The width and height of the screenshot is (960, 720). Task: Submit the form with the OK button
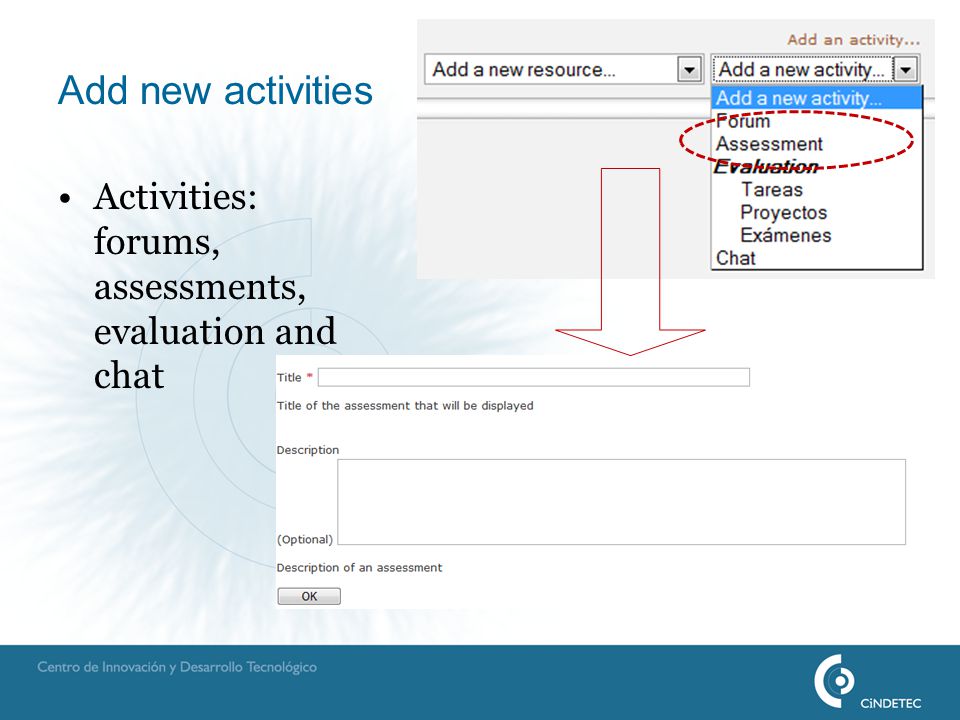click(309, 596)
